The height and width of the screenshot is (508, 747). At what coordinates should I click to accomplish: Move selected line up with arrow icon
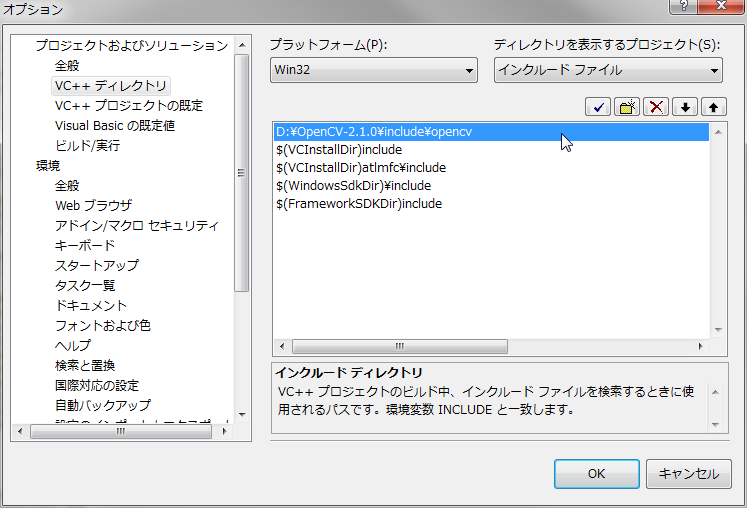[x=713, y=107]
